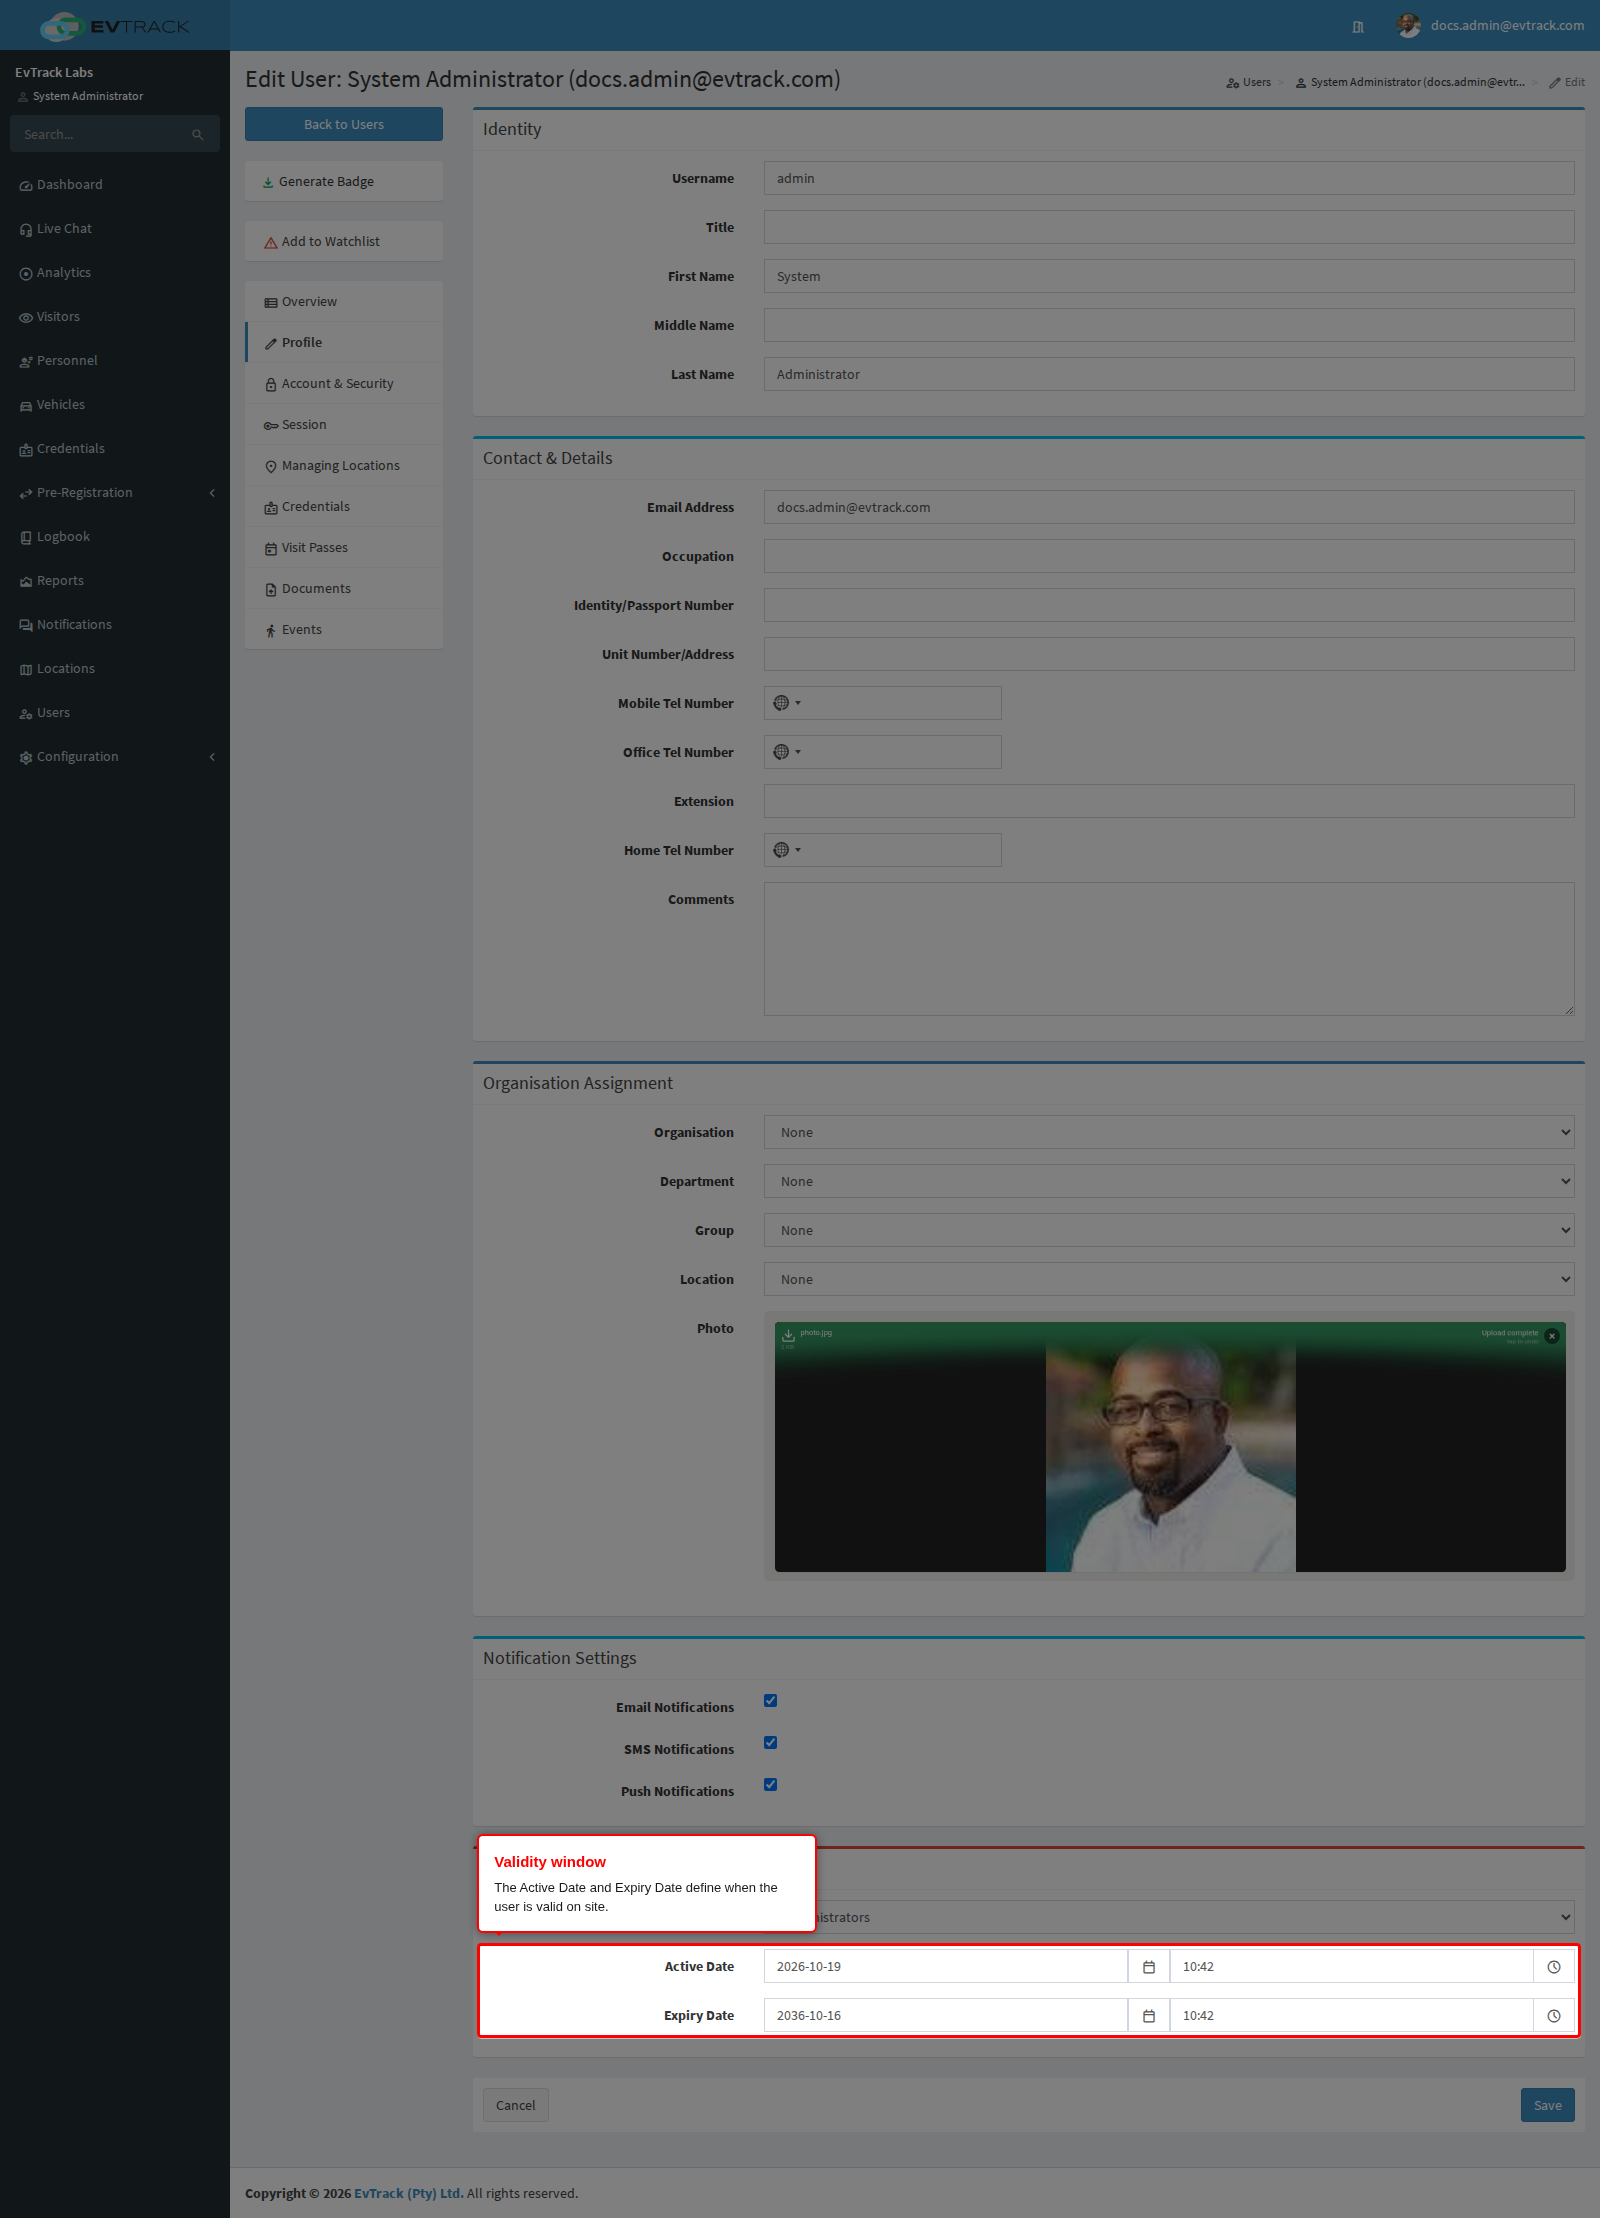Open Personnel in the sidebar
Screen dimensions: 1600x2218
point(115,361)
